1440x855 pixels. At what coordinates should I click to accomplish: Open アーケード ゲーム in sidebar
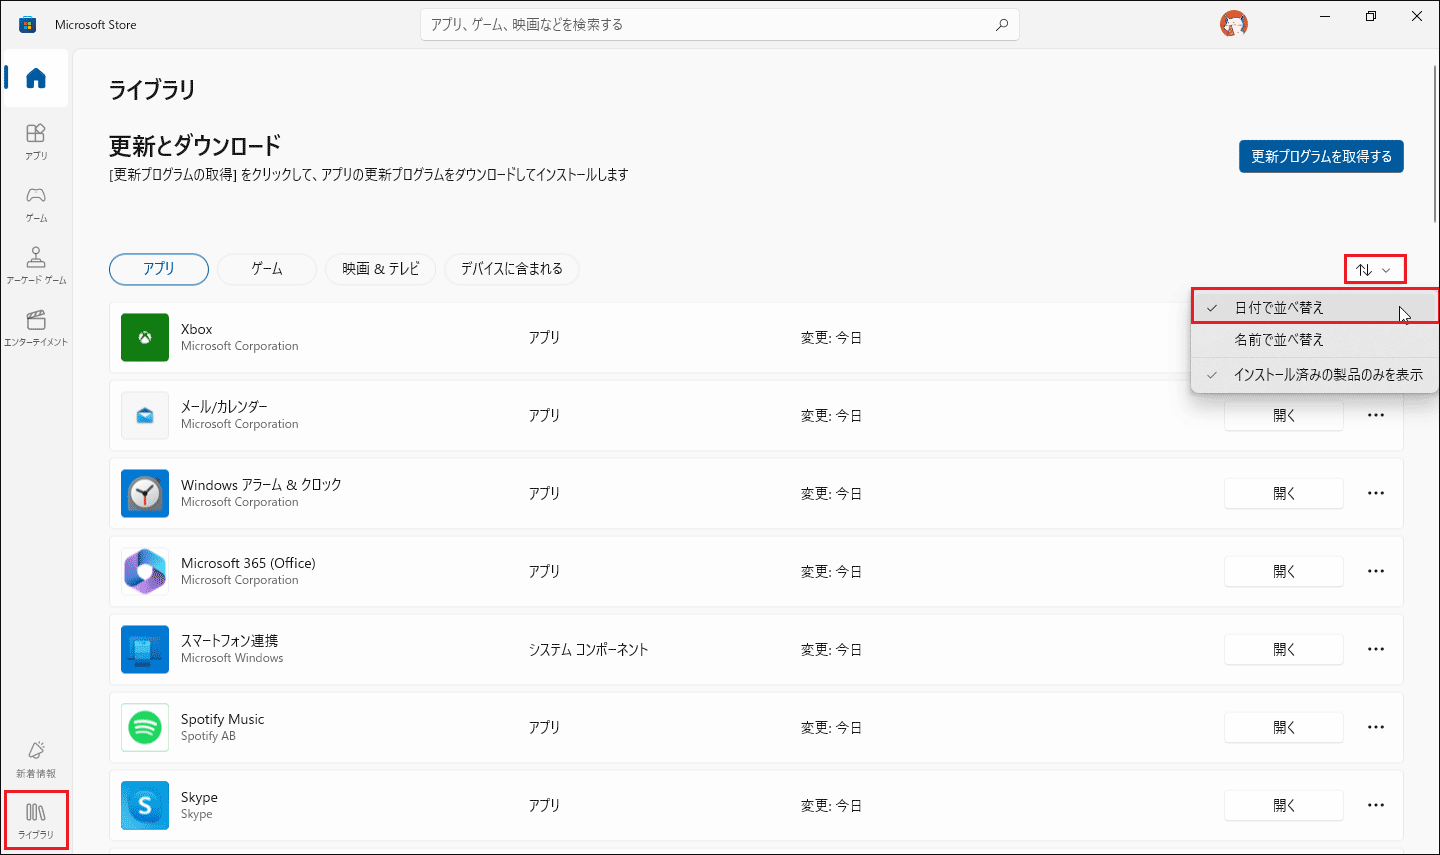(x=36, y=265)
